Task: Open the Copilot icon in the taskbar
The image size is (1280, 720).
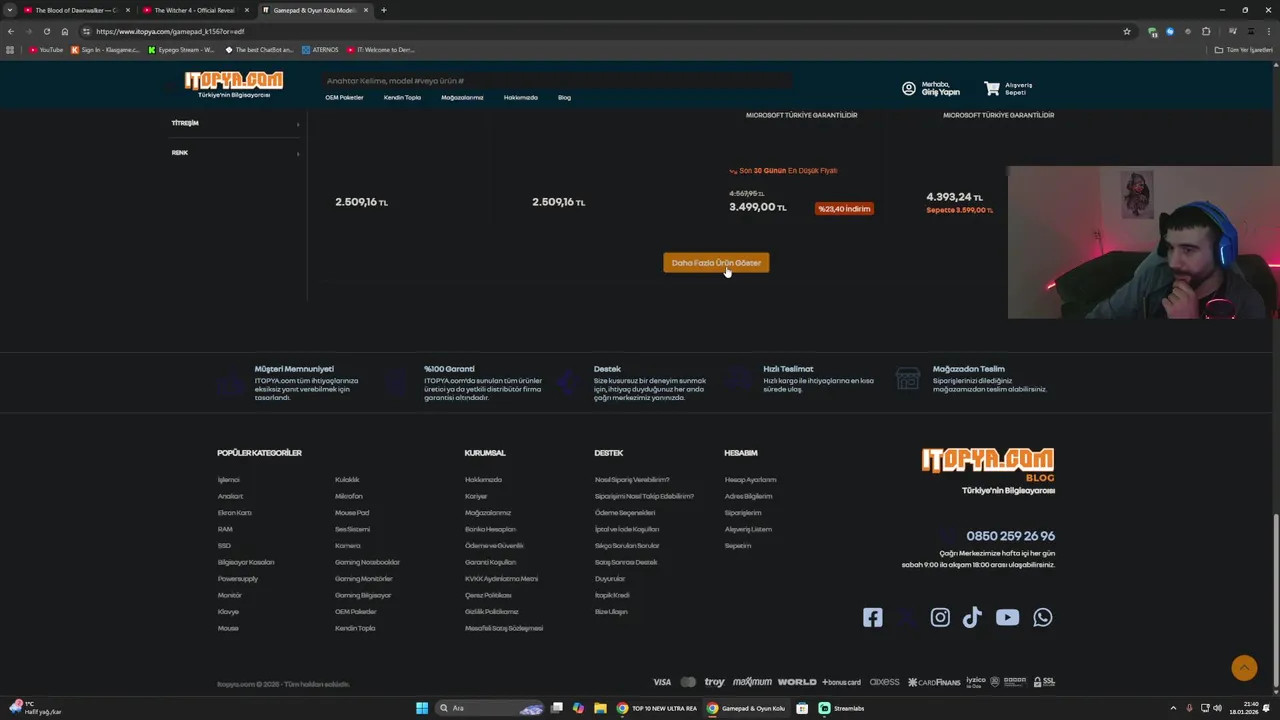Action: point(578,708)
